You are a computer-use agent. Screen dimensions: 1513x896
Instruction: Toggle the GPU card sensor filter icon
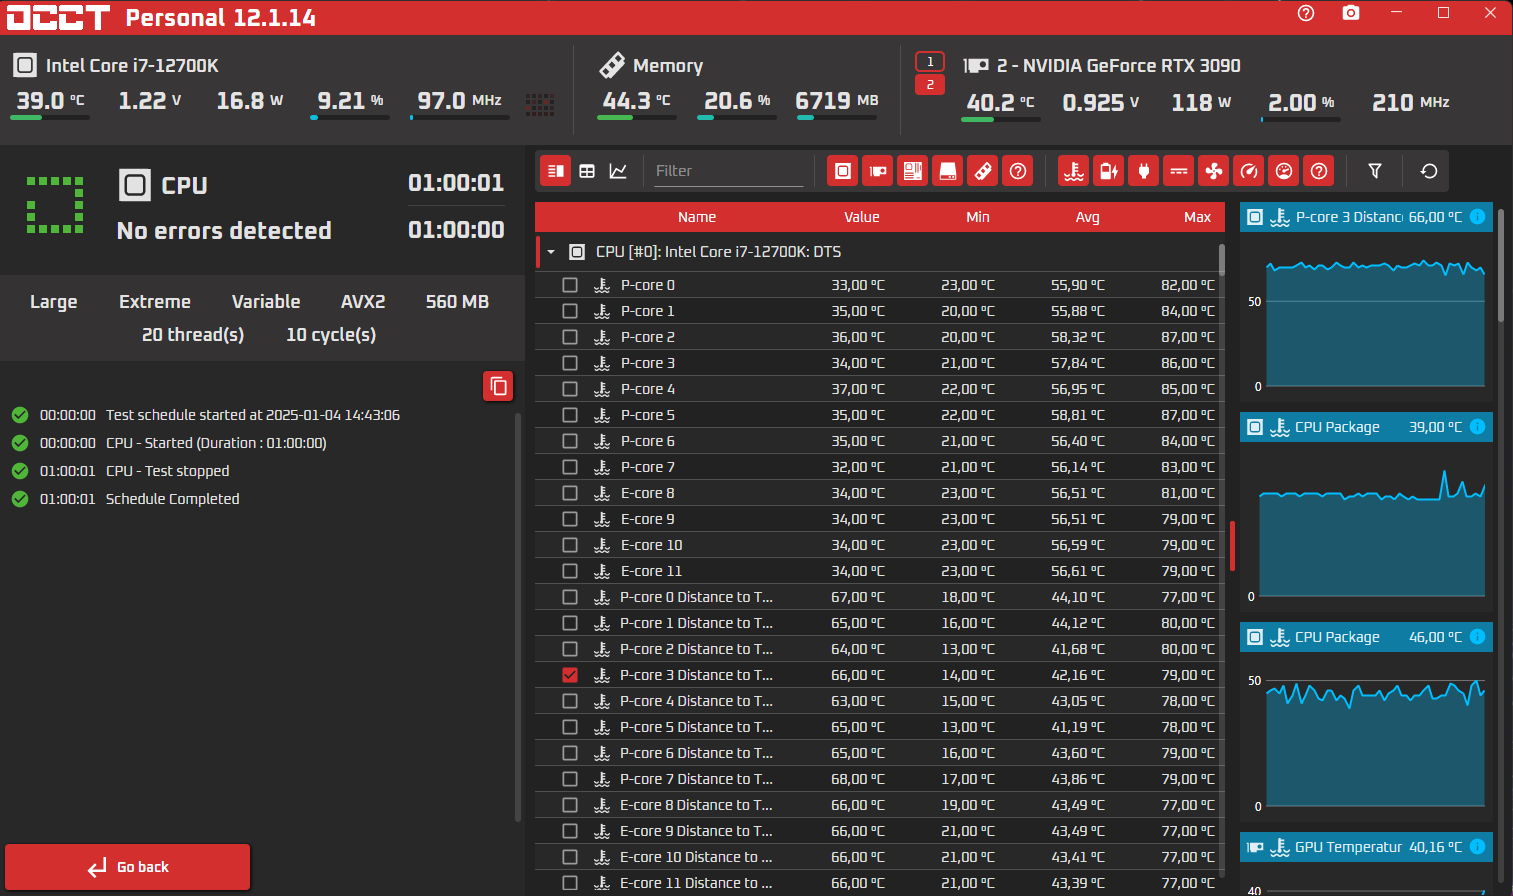878,171
